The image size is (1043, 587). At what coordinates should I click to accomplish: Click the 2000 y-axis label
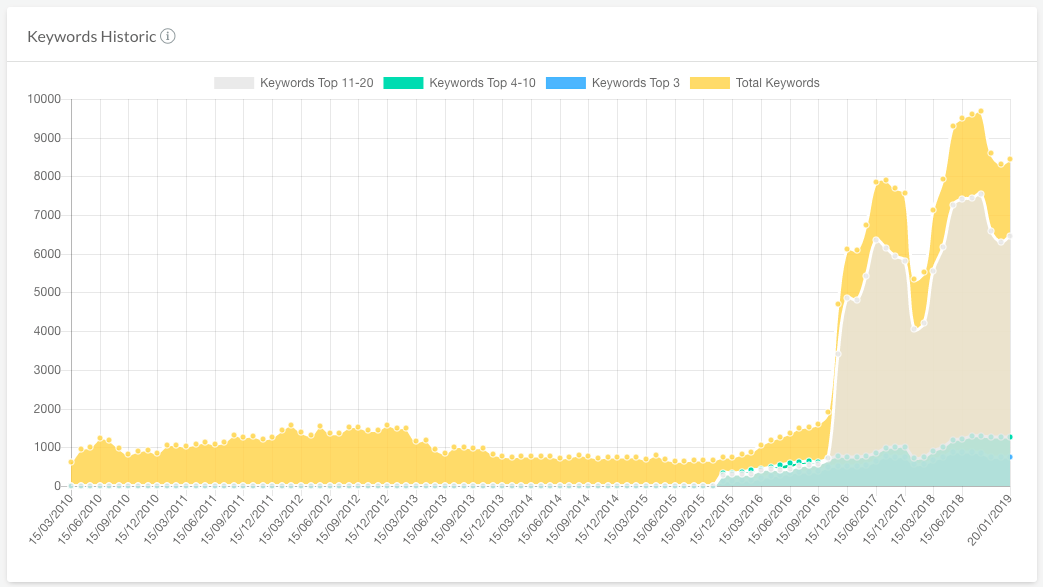(x=47, y=409)
